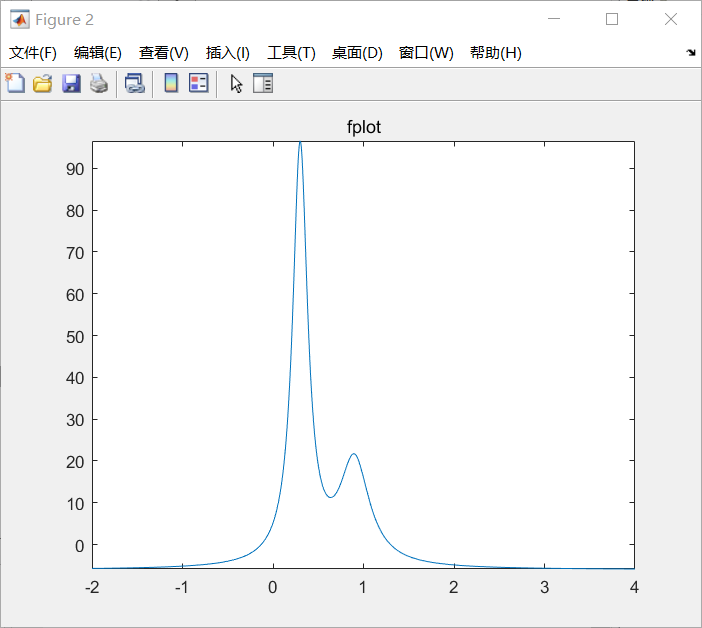
Task: Open file with the folder icon
Action: [43, 84]
